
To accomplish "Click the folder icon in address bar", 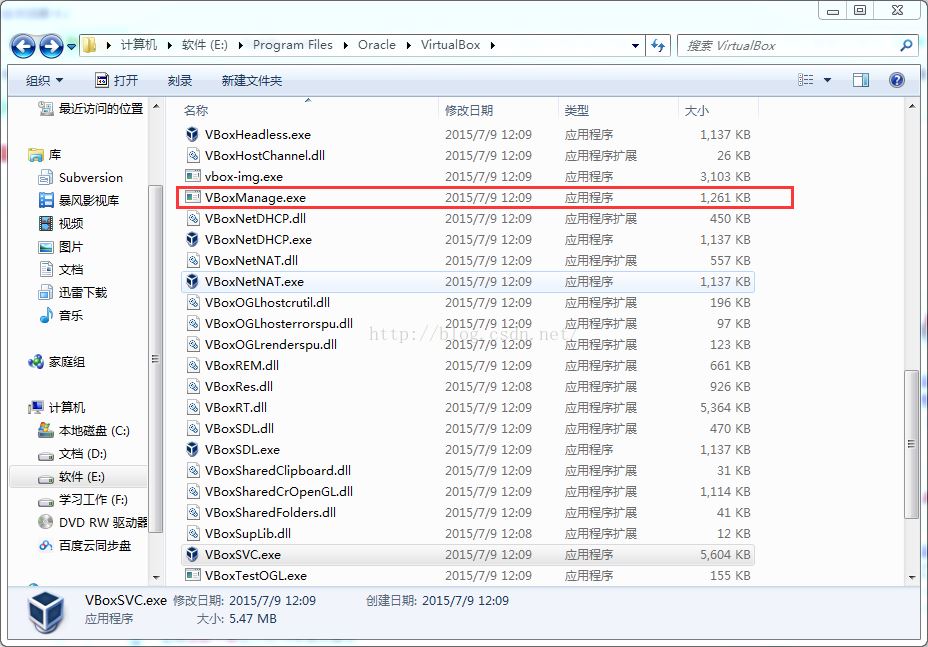I will tap(89, 45).
